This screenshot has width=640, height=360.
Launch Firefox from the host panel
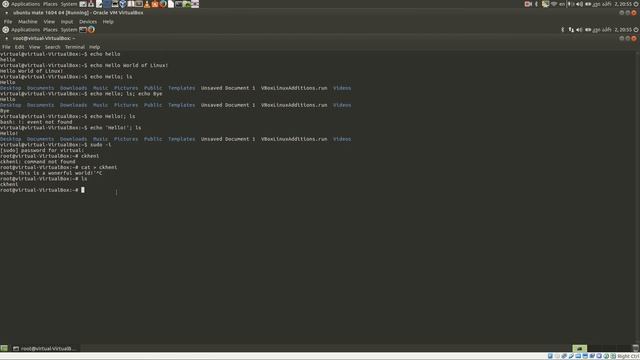click(x=163, y=4)
